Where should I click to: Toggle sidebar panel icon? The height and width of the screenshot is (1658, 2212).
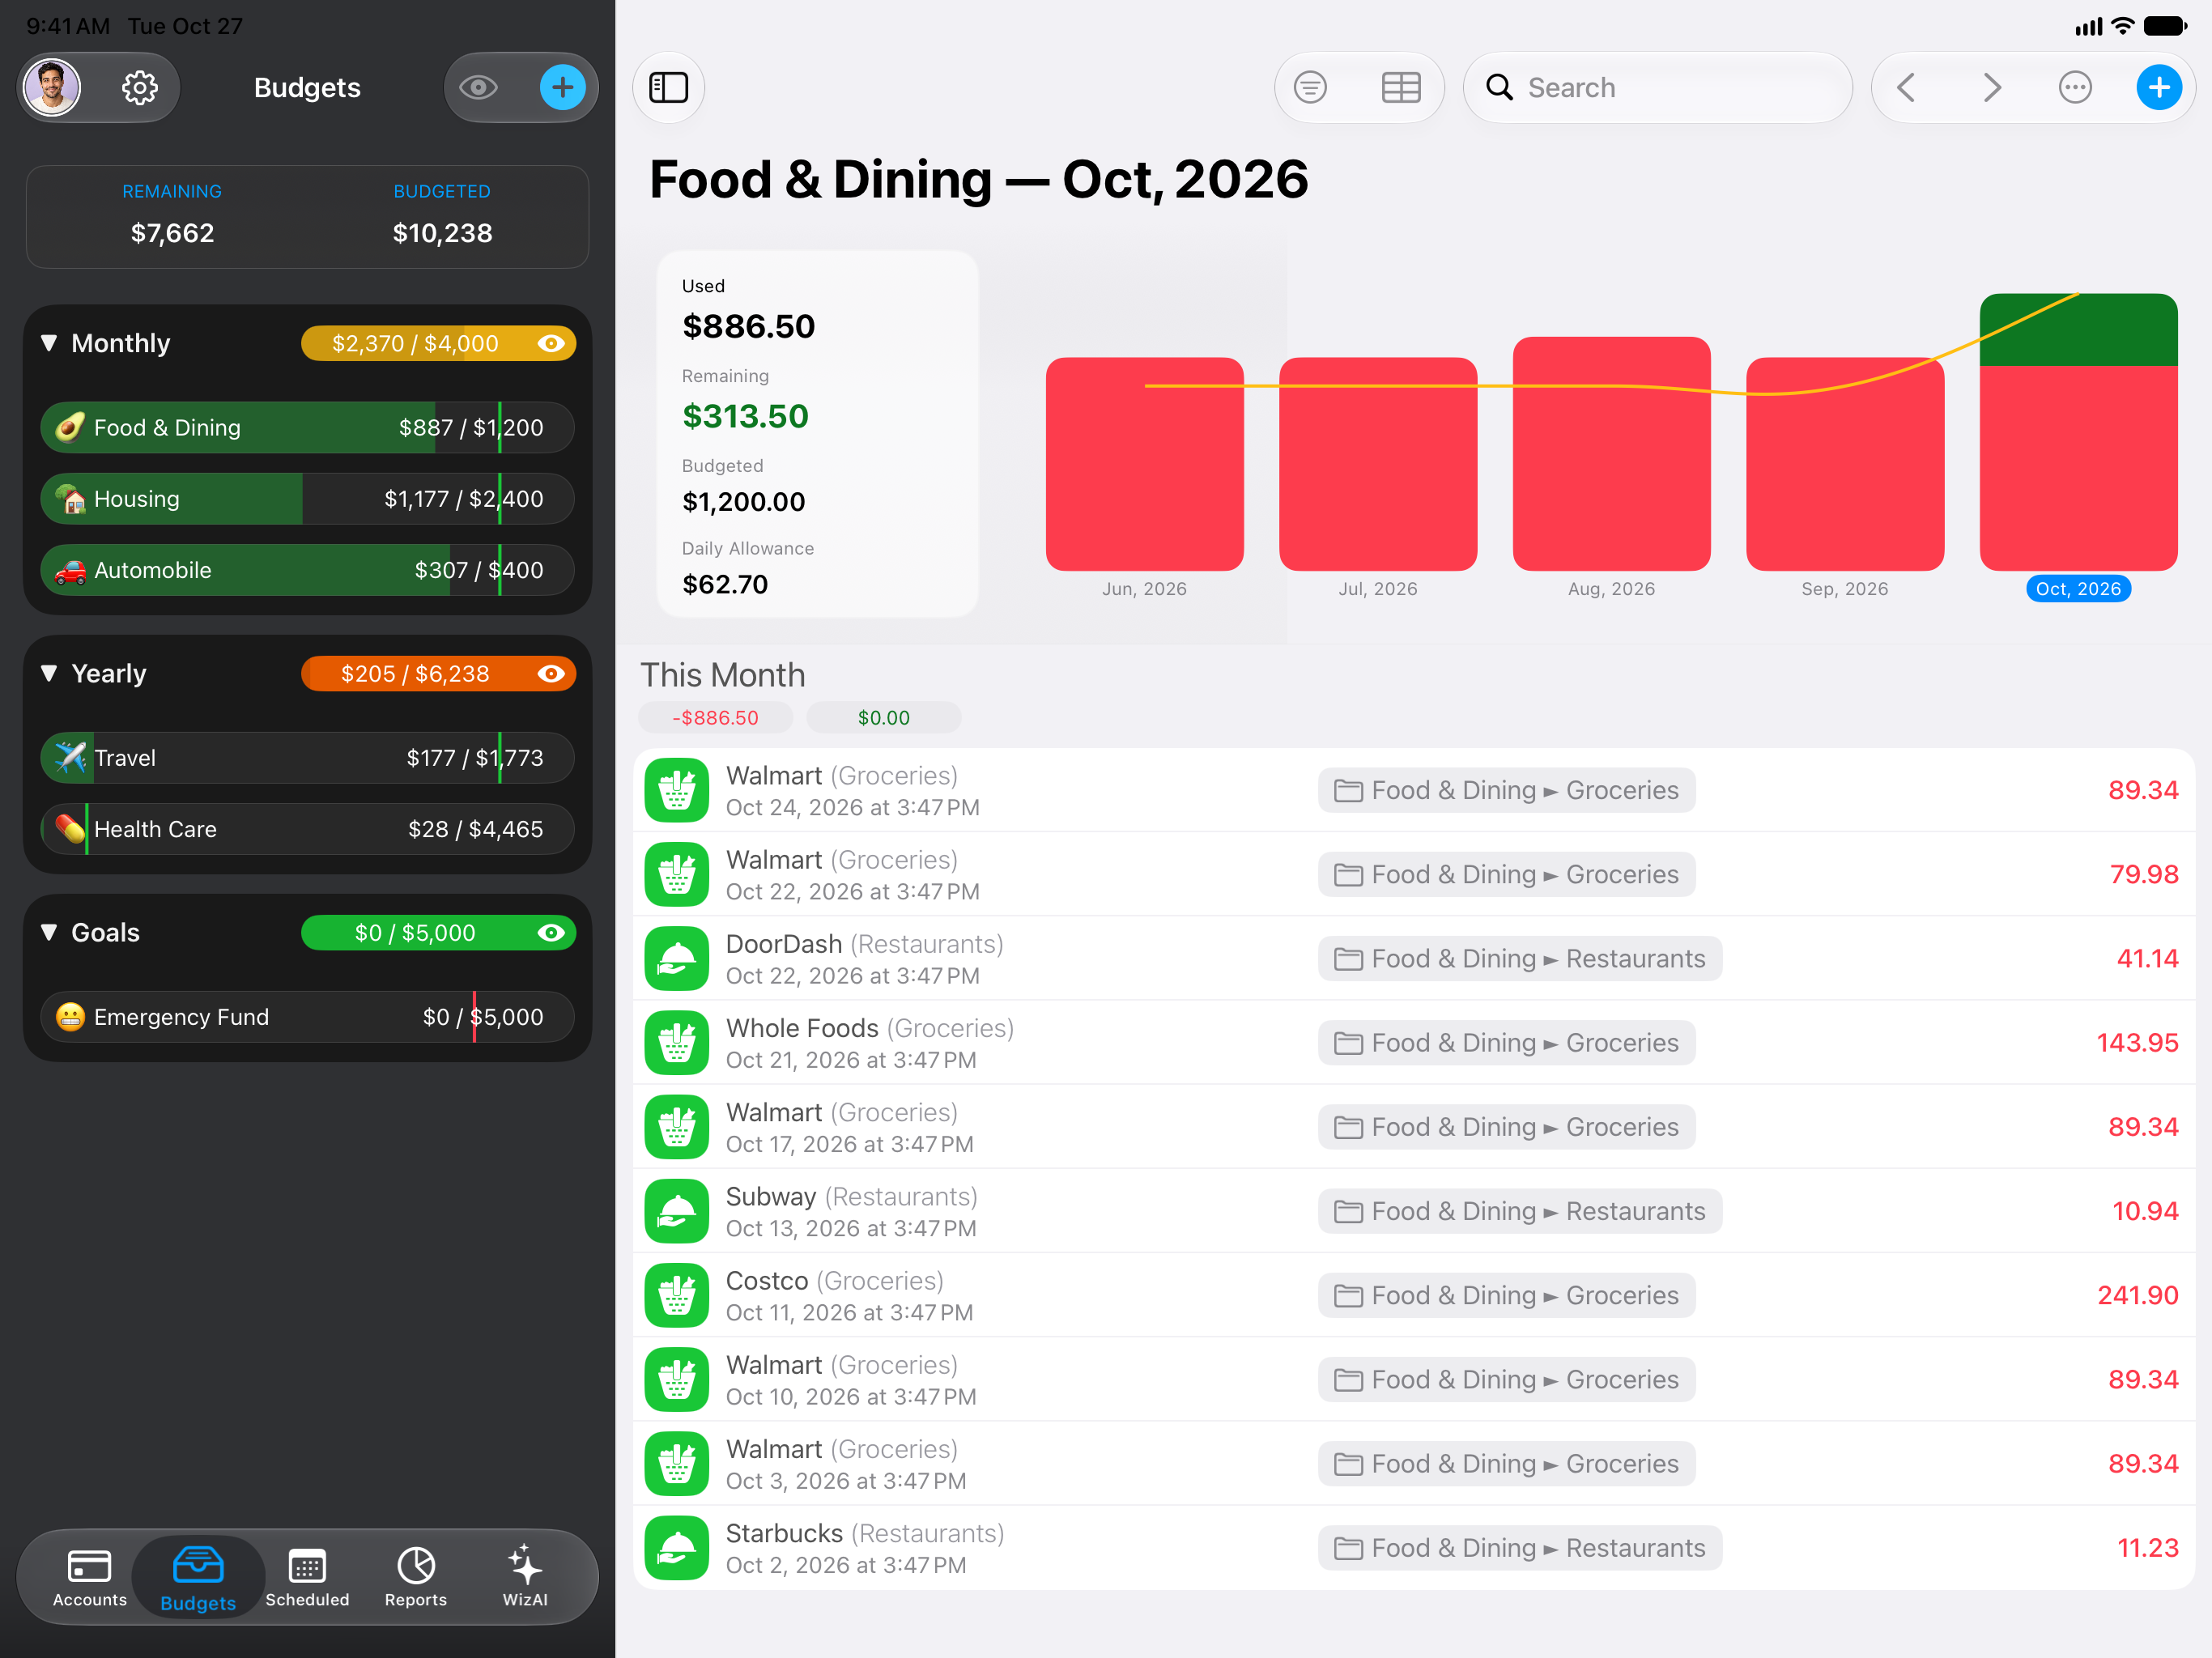[669, 88]
